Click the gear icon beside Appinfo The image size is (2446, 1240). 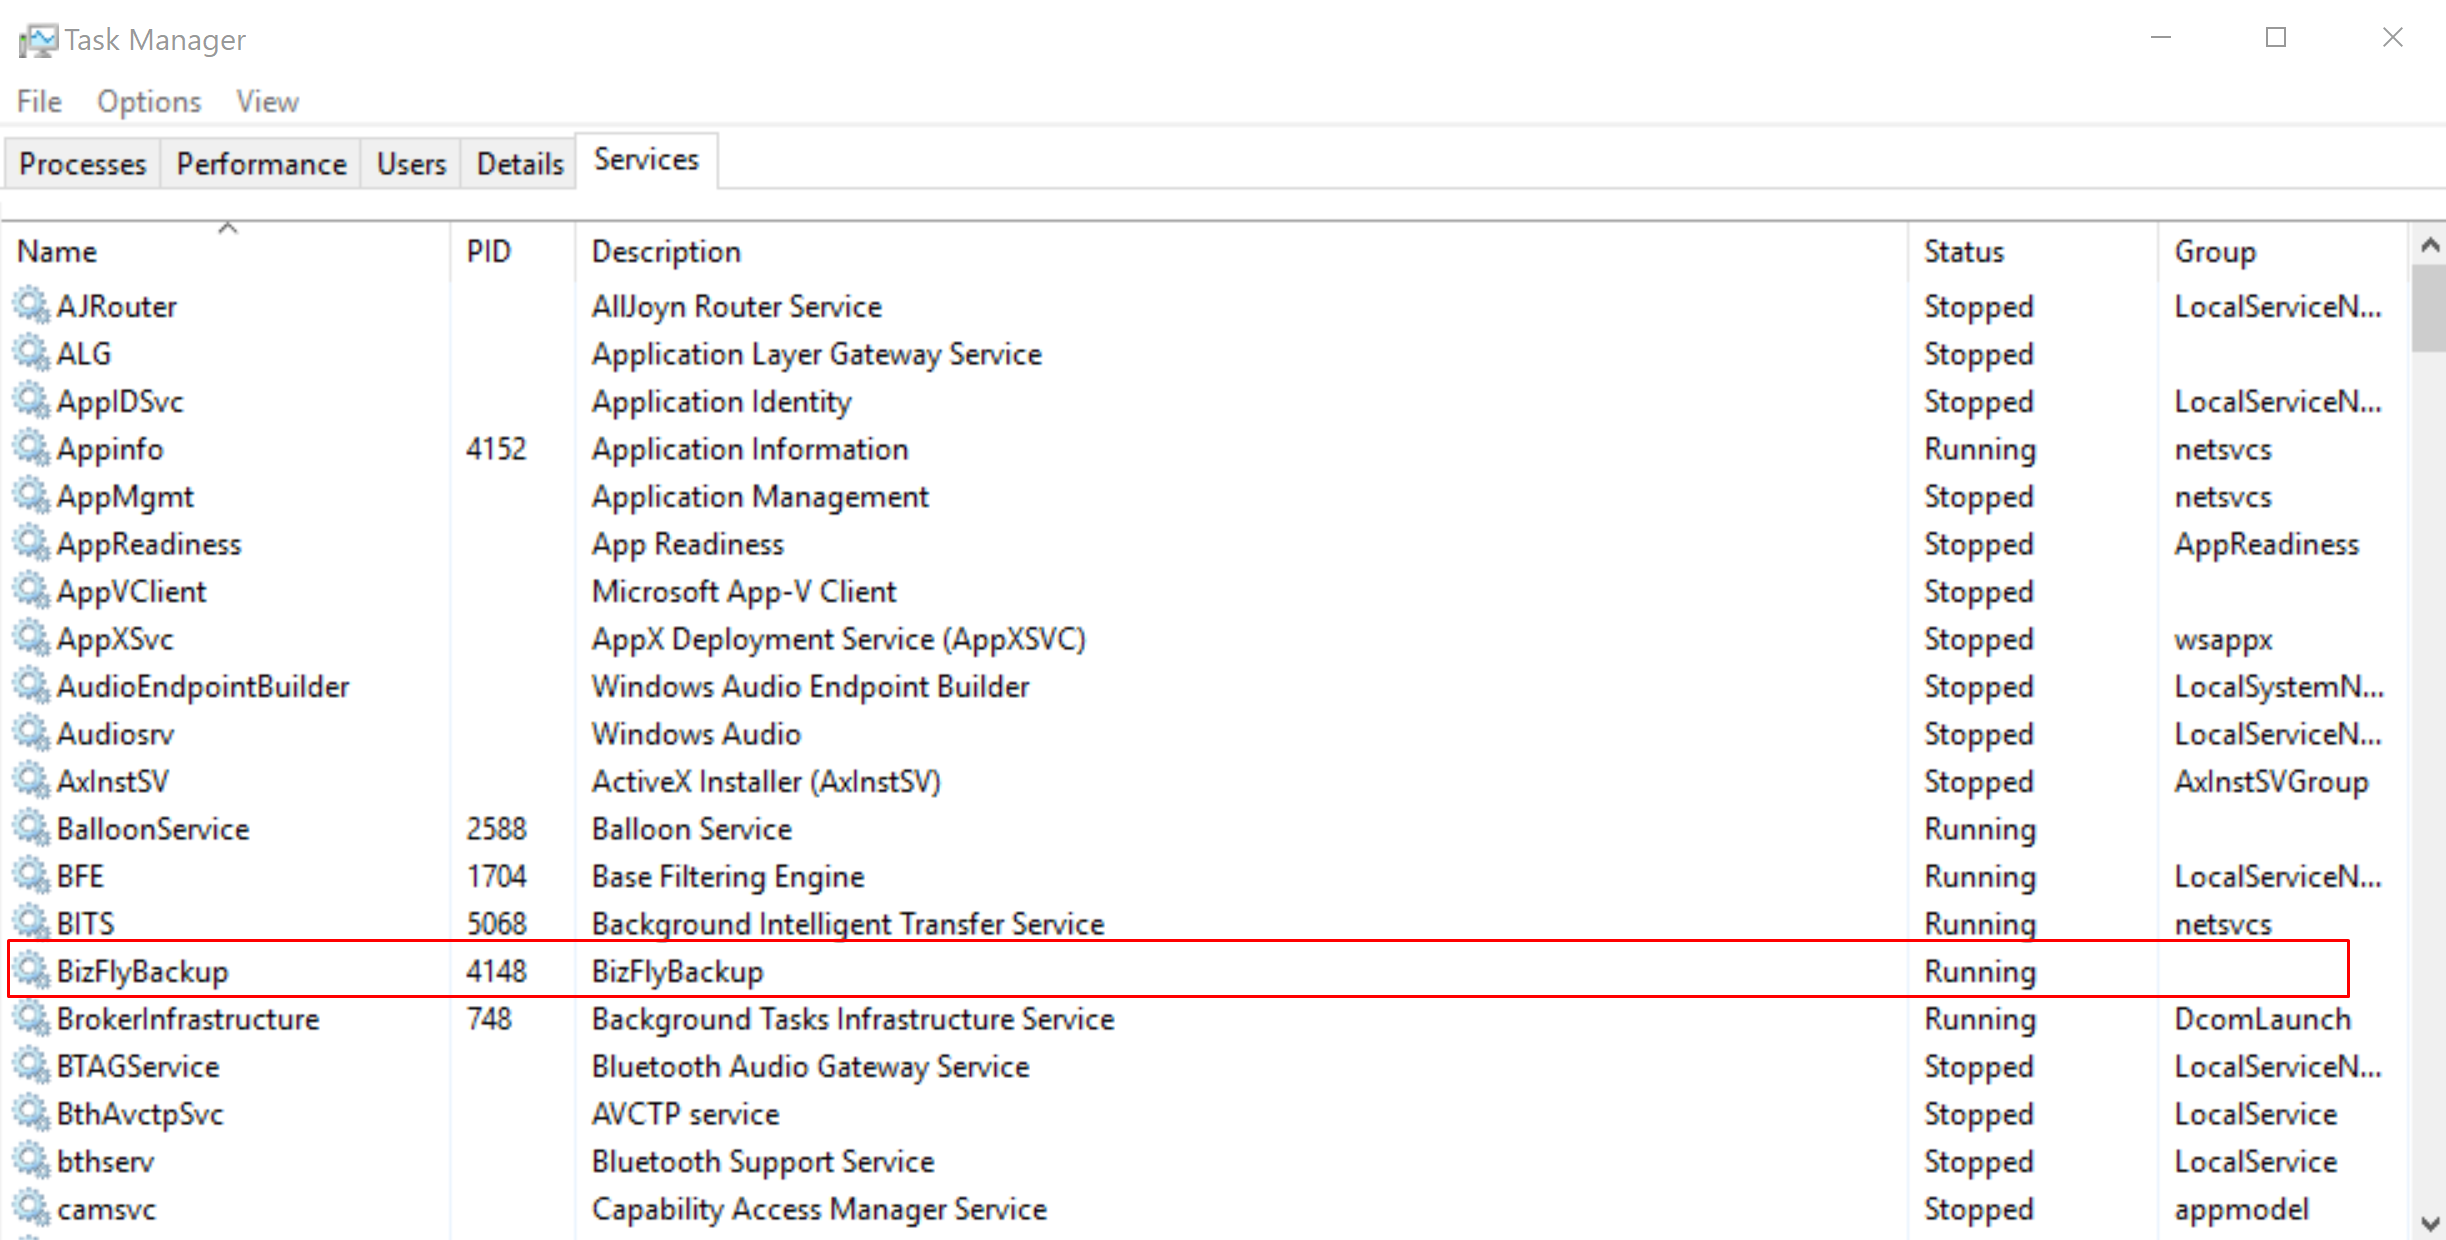point(31,448)
